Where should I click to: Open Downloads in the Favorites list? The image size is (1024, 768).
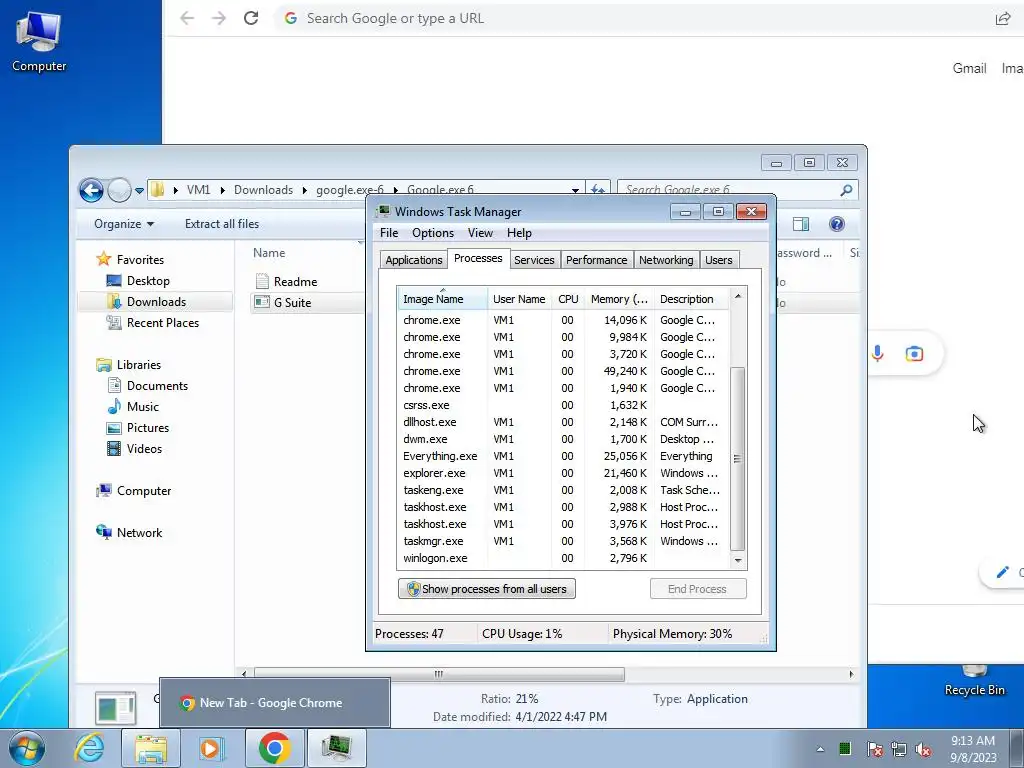pyautogui.click(x=156, y=302)
